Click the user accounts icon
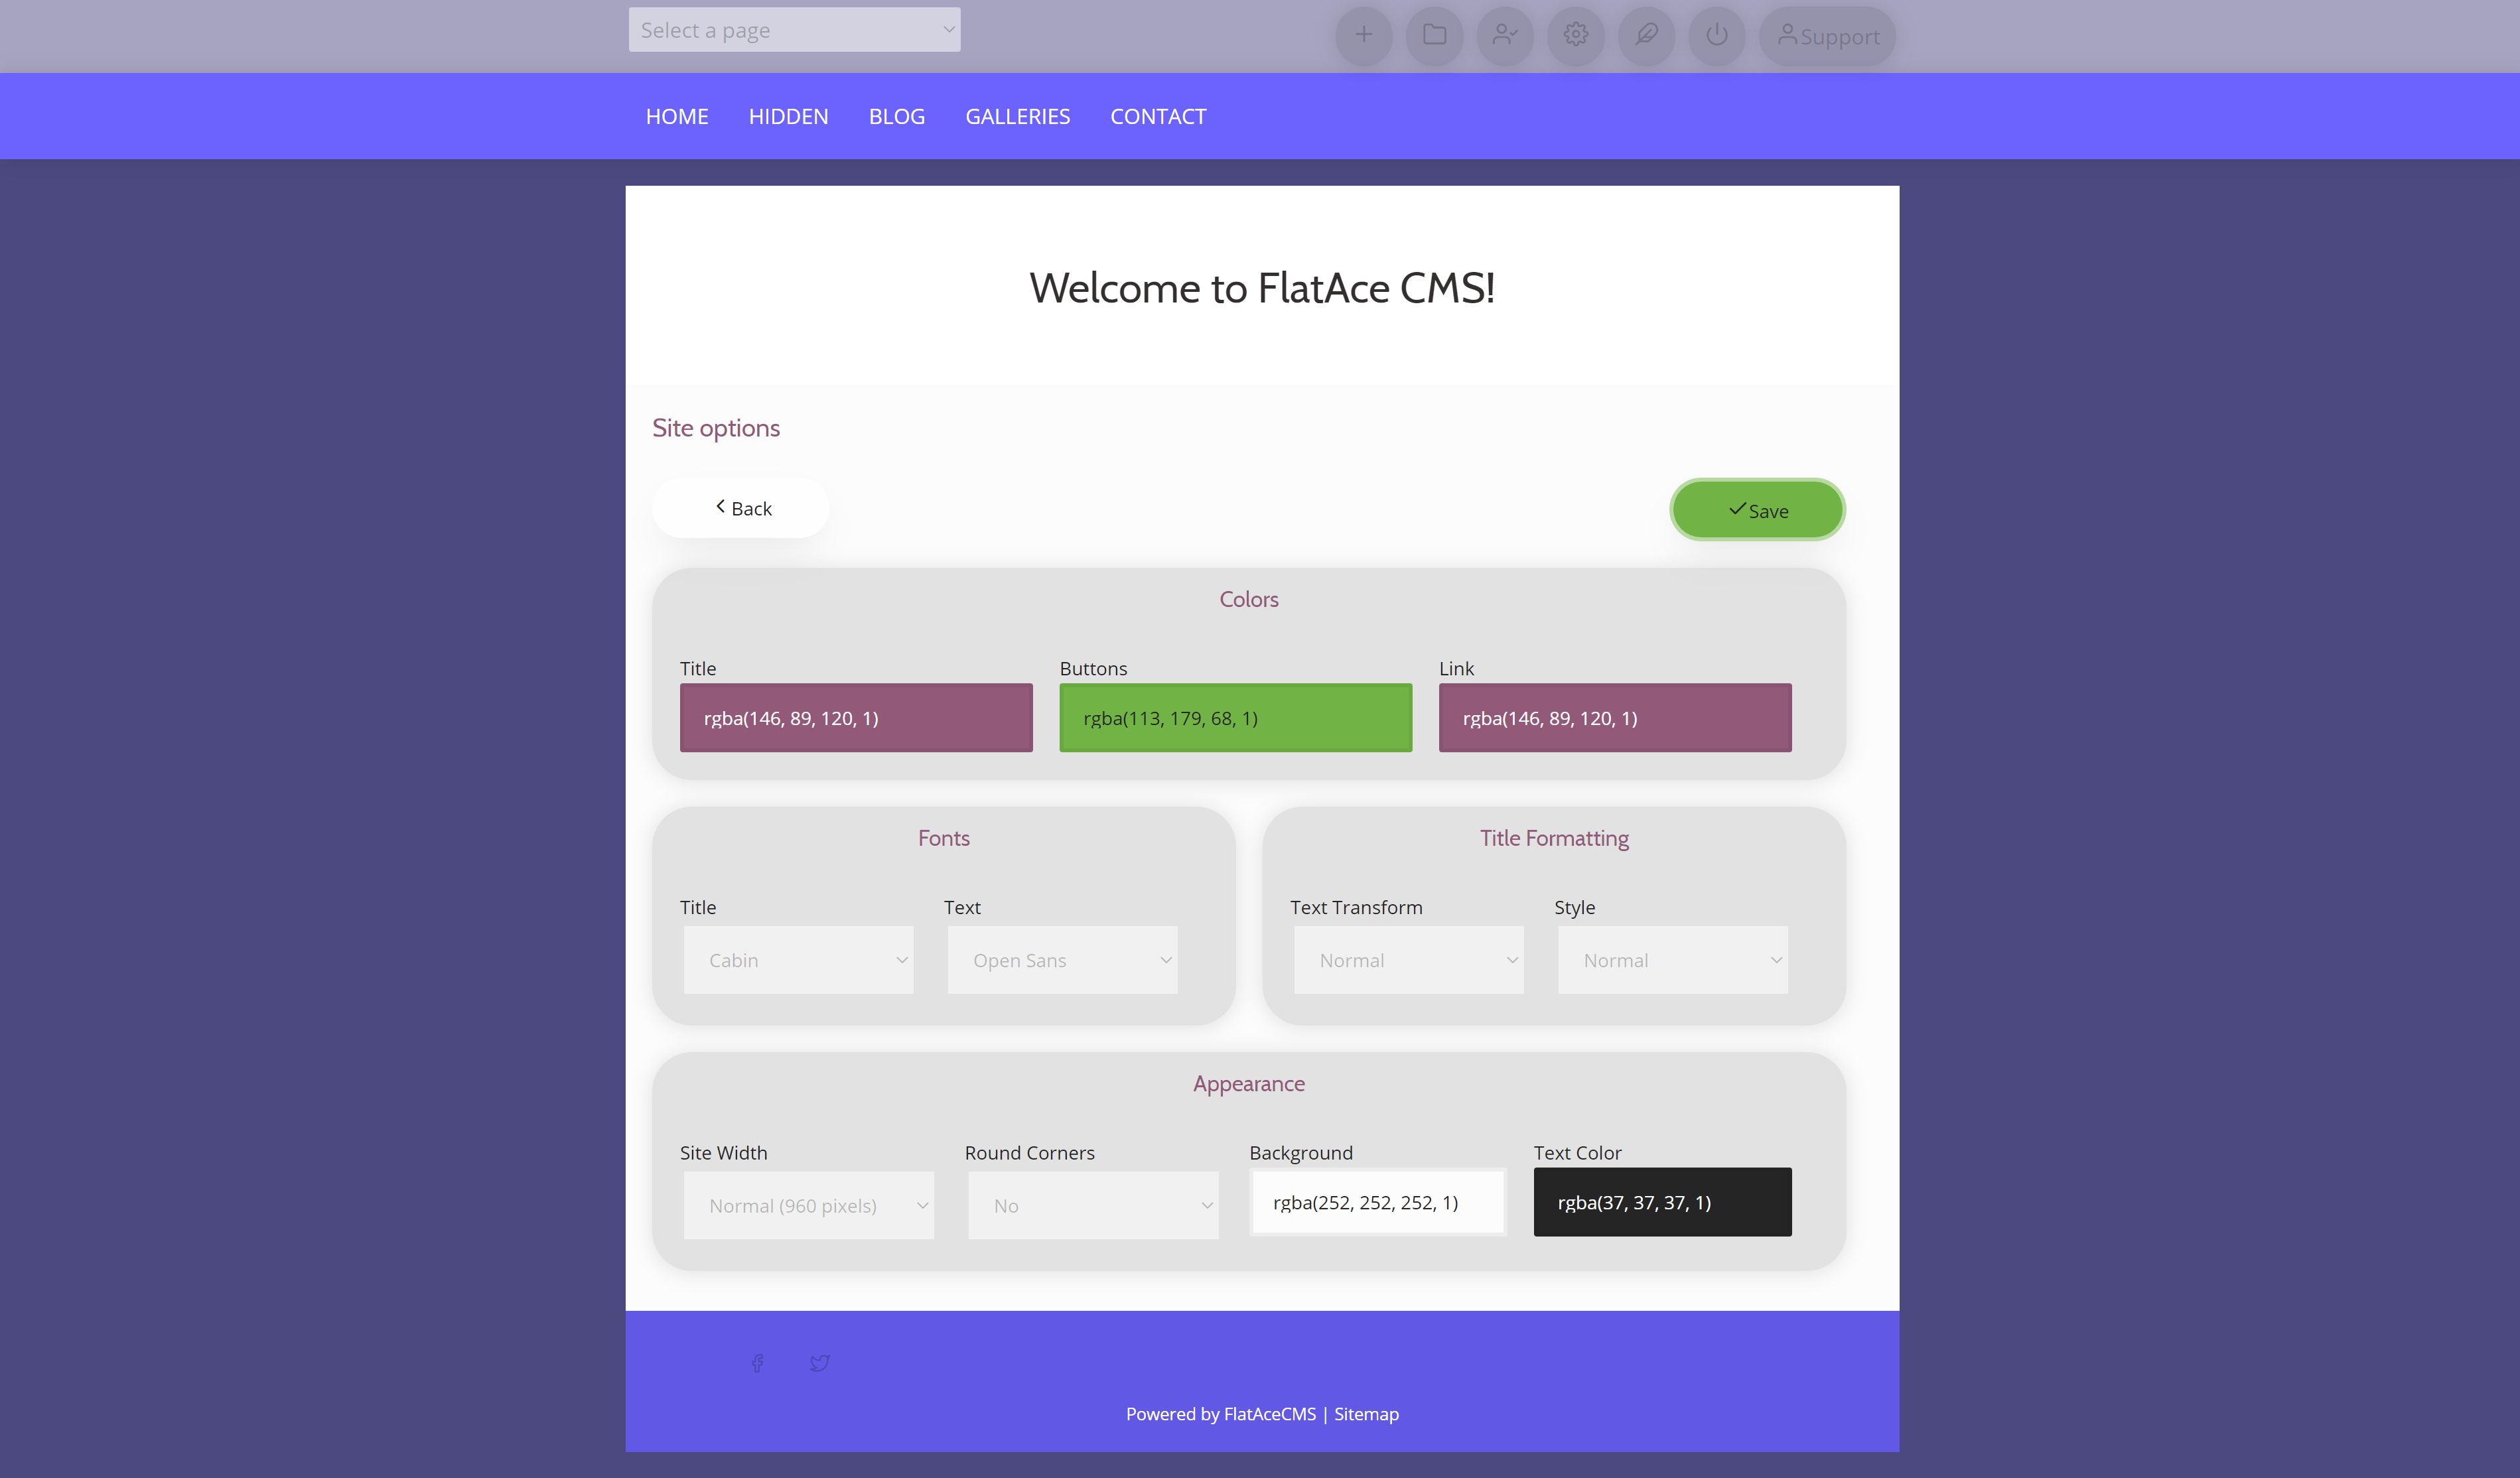This screenshot has width=2520, height=1478. [1505, 36]
